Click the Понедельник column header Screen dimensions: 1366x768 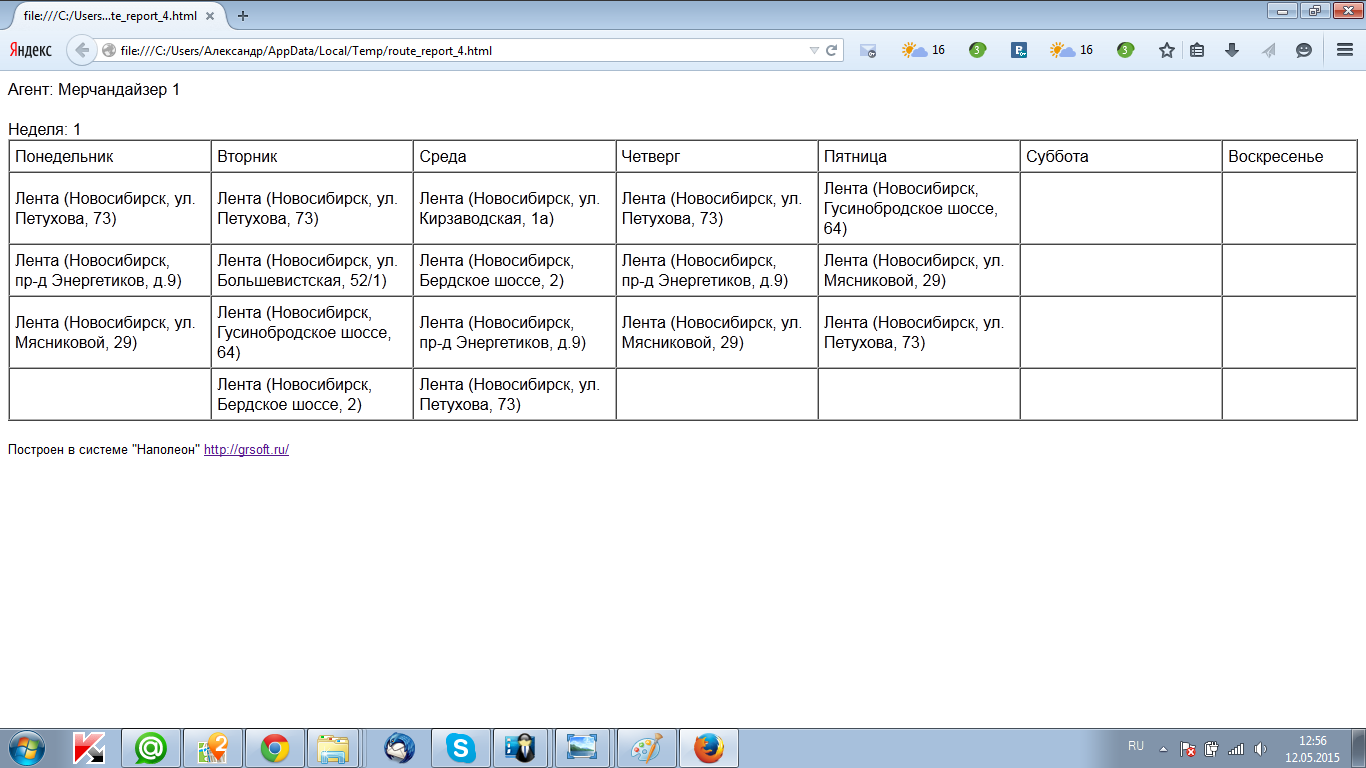[110, 157]
